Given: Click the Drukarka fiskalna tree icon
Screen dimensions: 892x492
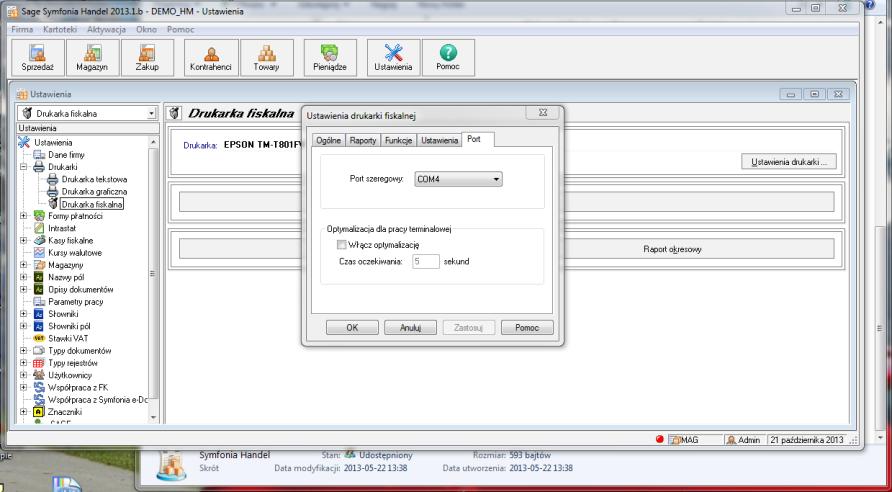Looking at the screenshot, I should (53, 204).
